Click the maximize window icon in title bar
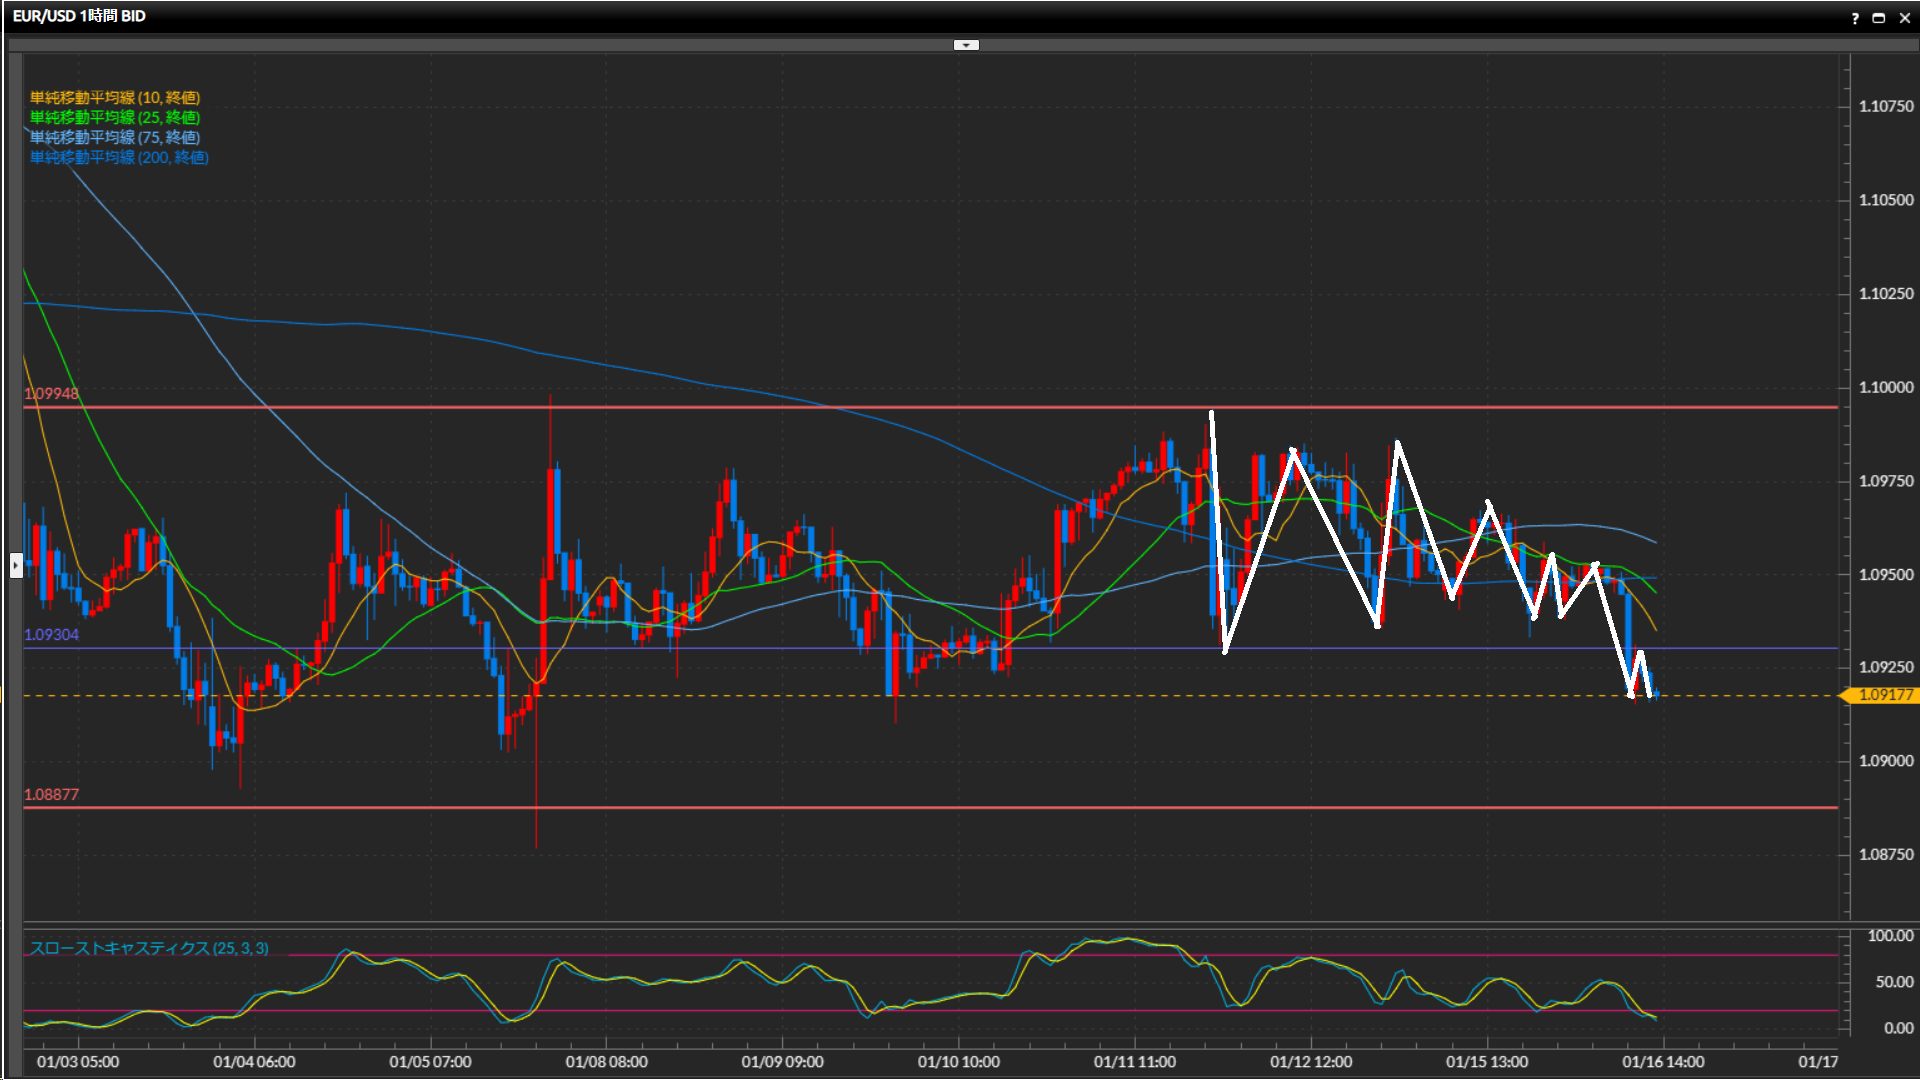Screen dimensions: 1920x1080 1879,18
